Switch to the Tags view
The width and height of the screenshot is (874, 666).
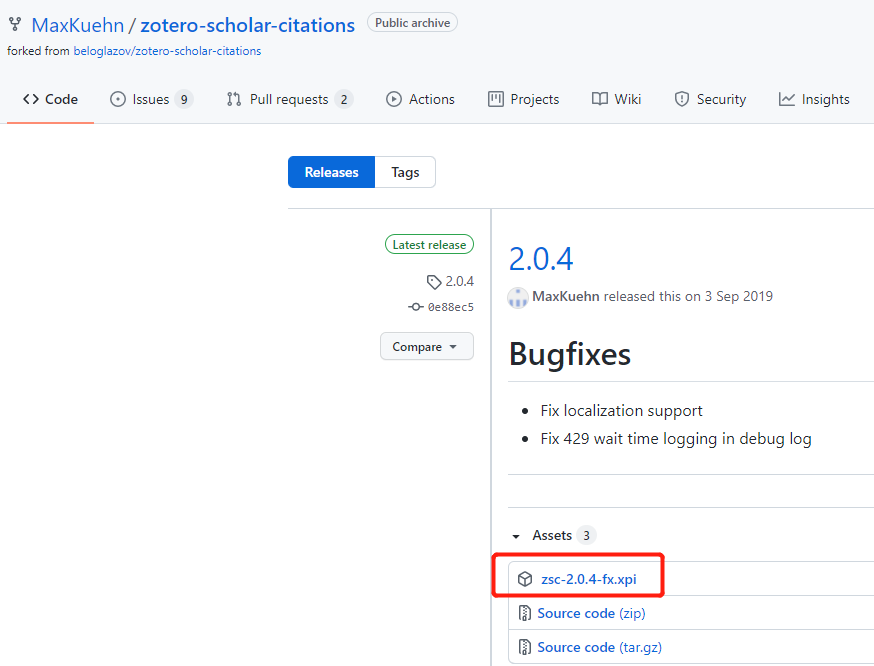[405, 172]
